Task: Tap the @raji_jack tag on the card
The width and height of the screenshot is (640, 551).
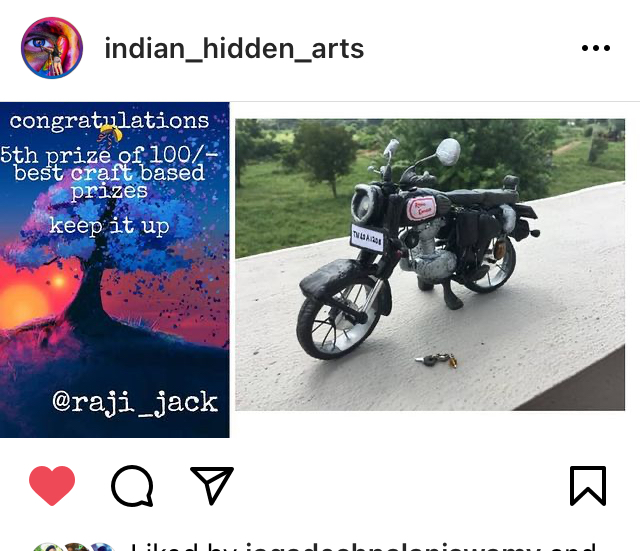Action: point(135,402)
